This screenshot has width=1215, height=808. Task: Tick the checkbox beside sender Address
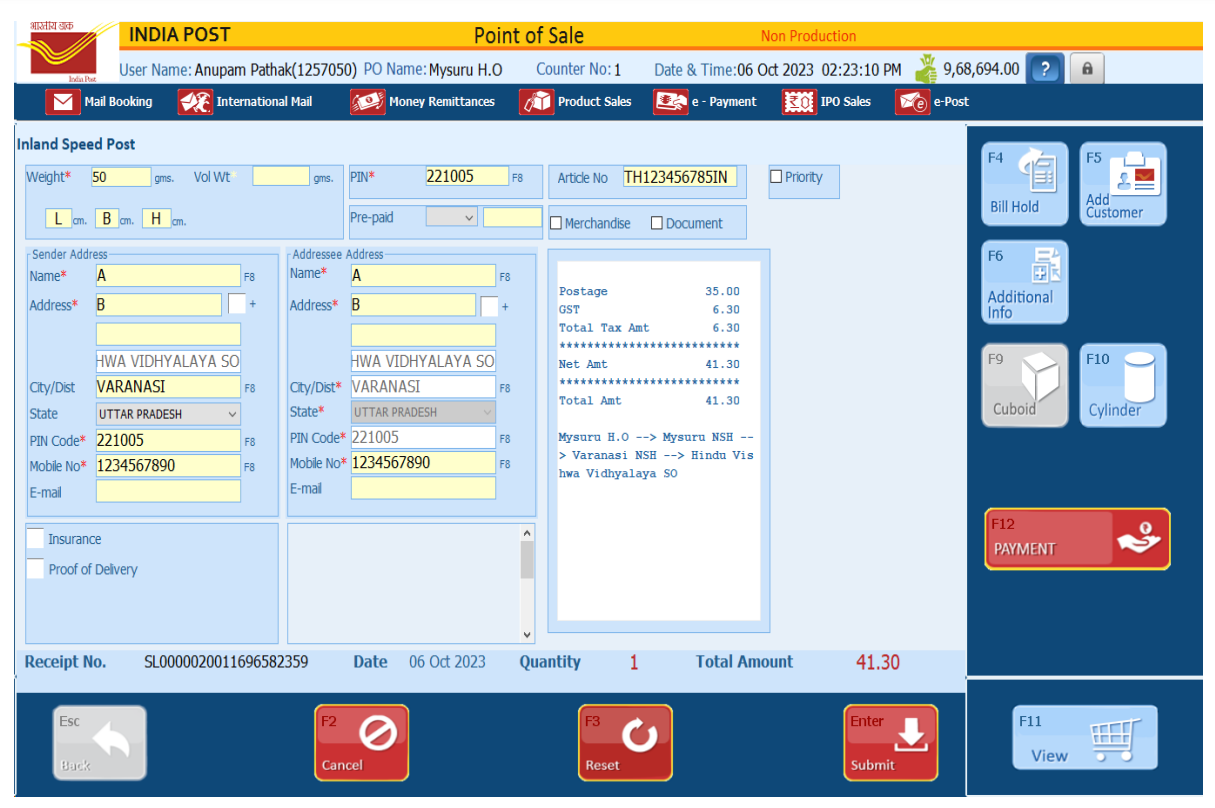pos(237,304)
